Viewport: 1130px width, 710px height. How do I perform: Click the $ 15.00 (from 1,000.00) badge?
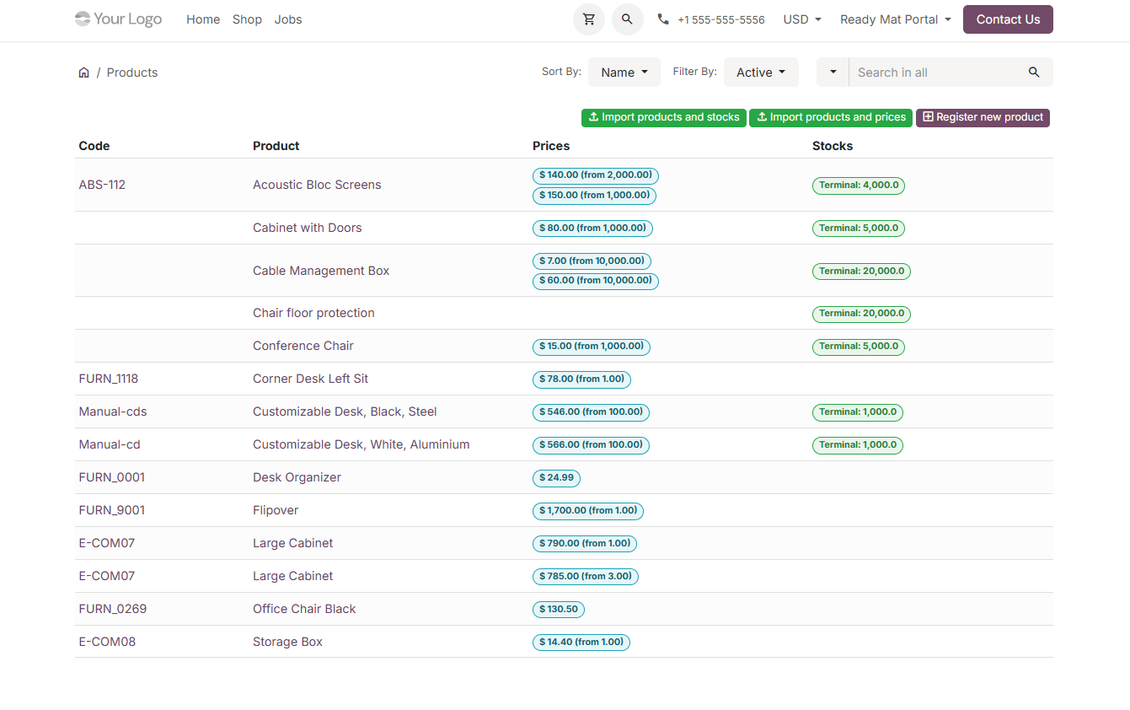click(592, 347)
